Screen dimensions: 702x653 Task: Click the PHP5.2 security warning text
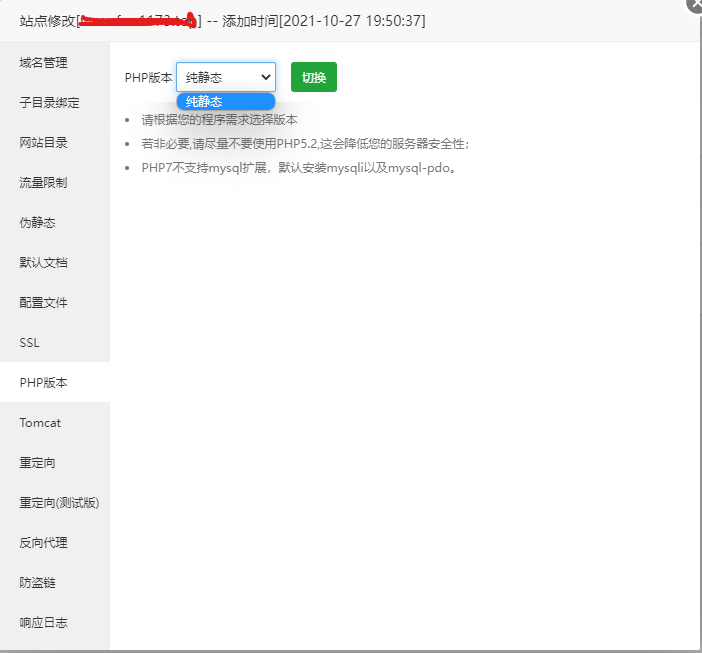coord(305,144)
